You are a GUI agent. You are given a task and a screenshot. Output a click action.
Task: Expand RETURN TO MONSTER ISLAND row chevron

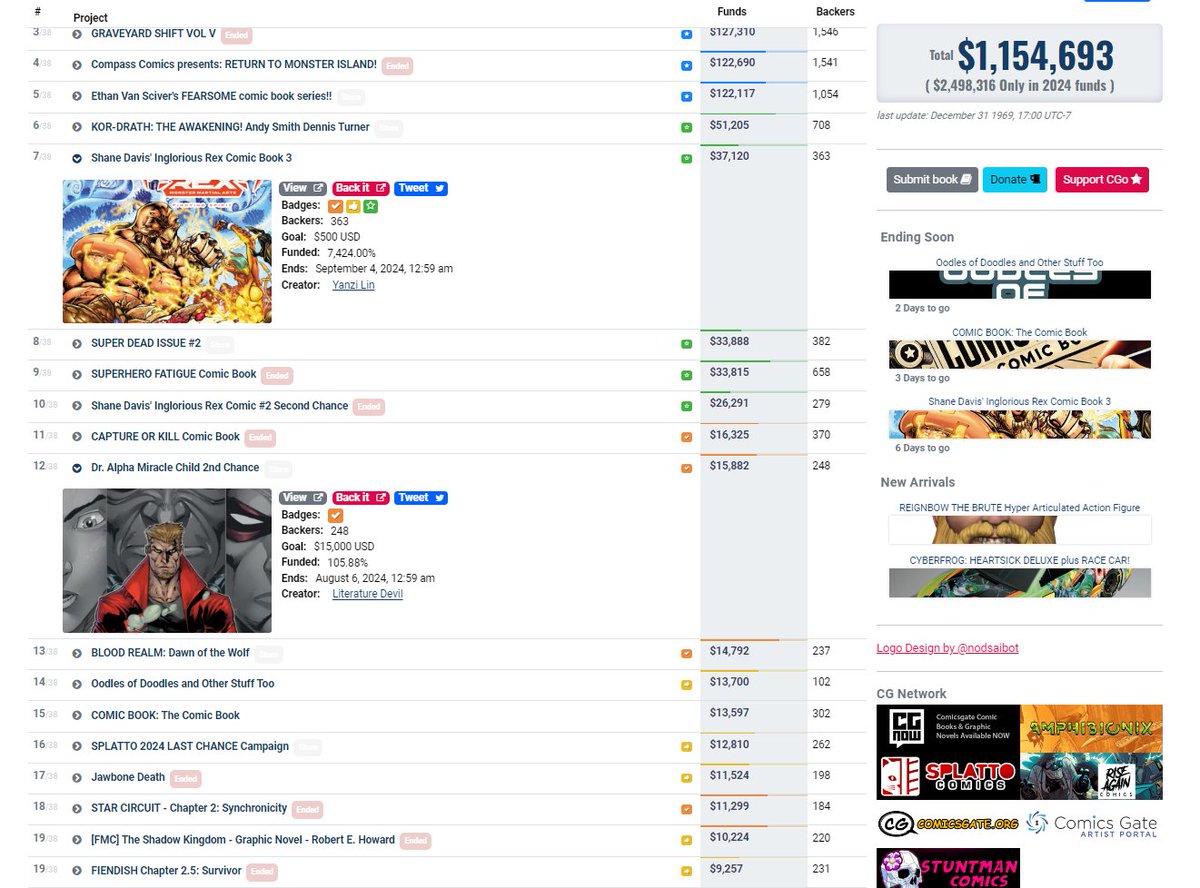[x=77, y=65]
